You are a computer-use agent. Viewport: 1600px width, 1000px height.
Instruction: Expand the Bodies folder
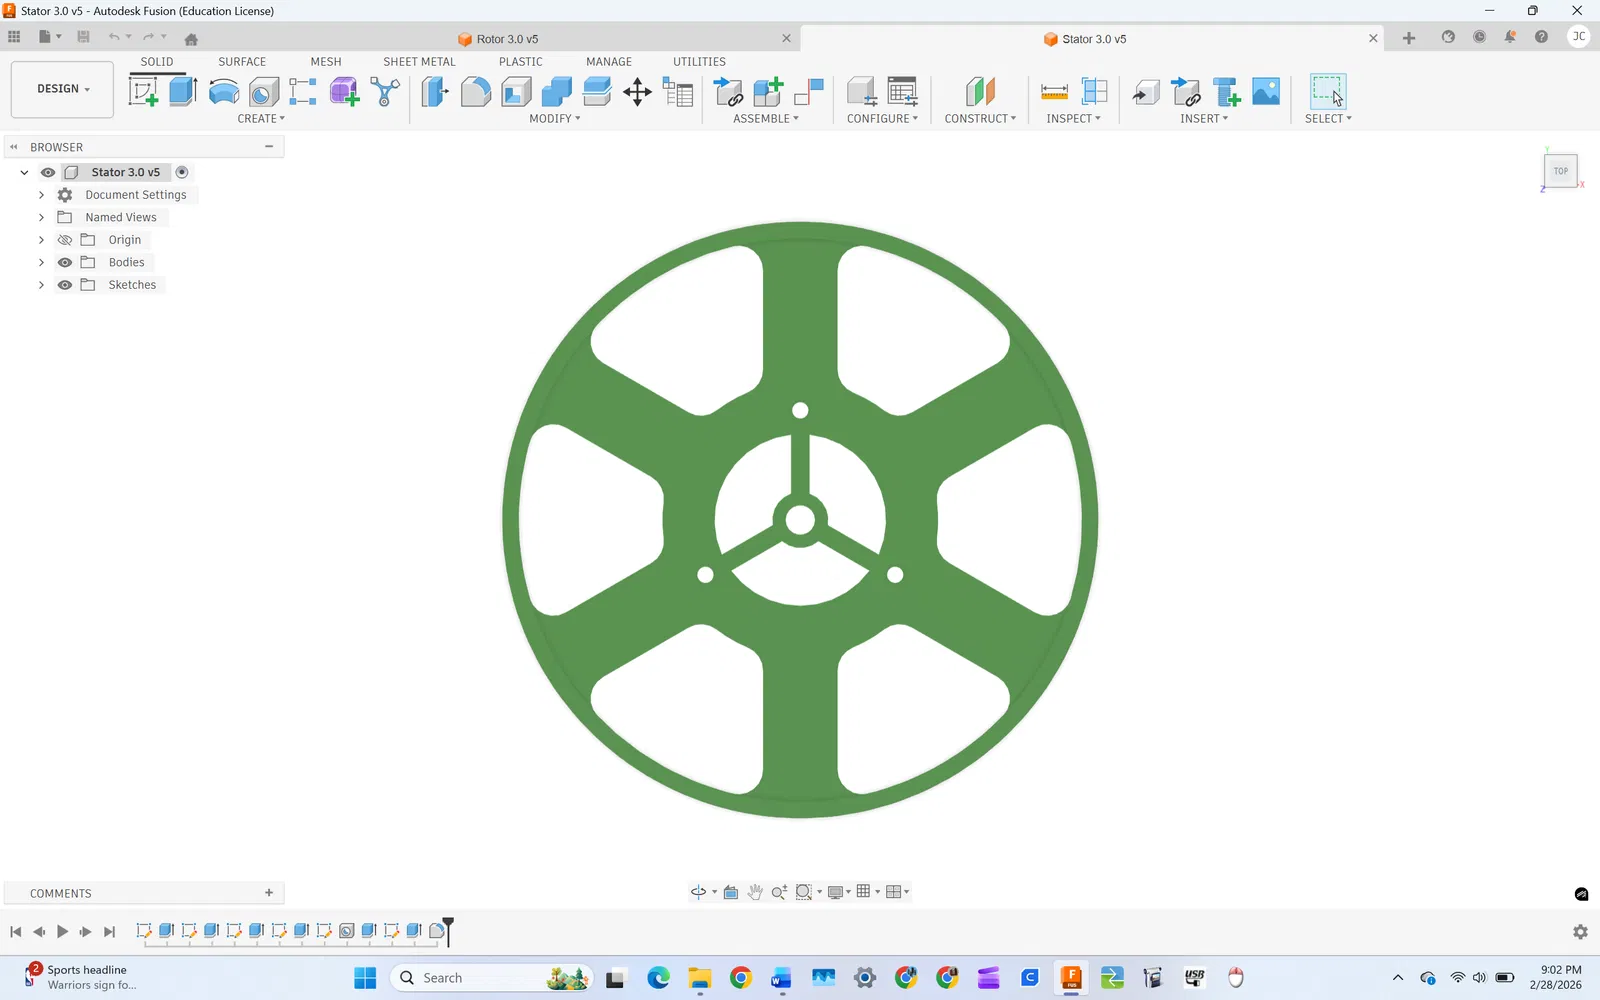click(x=41, y=262)
